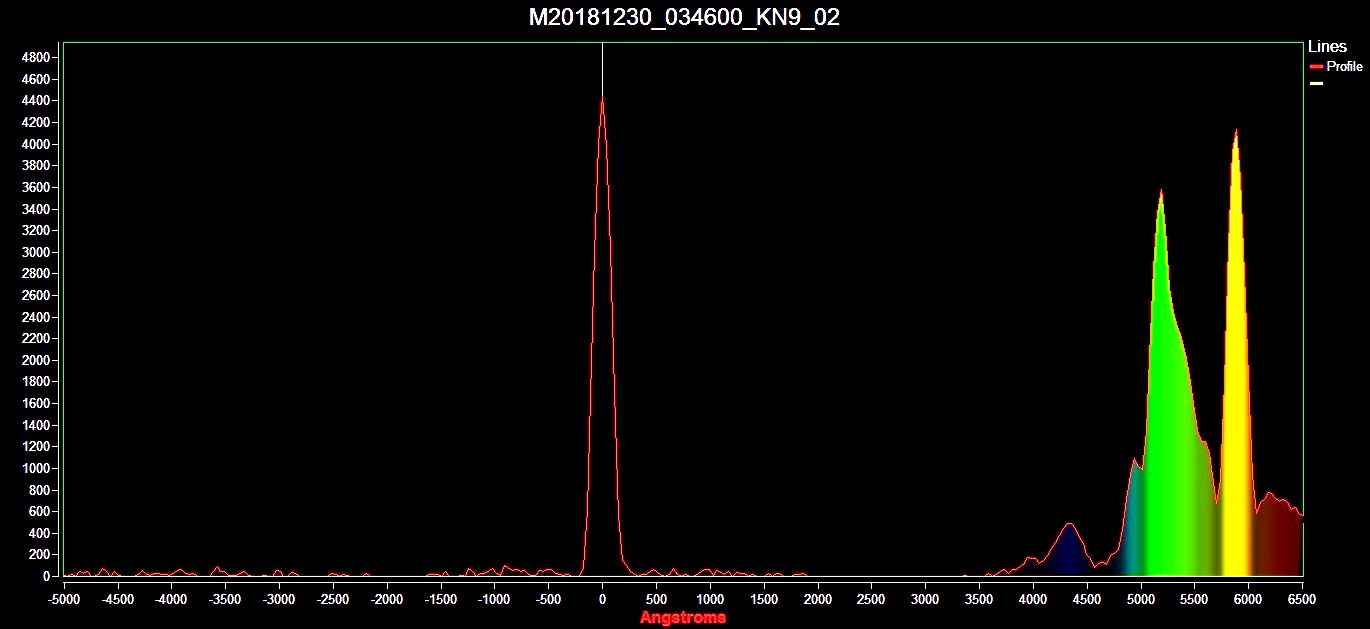Select the Profile legend entry label
Screen dimensions: 1370x629
(1344, 66)
